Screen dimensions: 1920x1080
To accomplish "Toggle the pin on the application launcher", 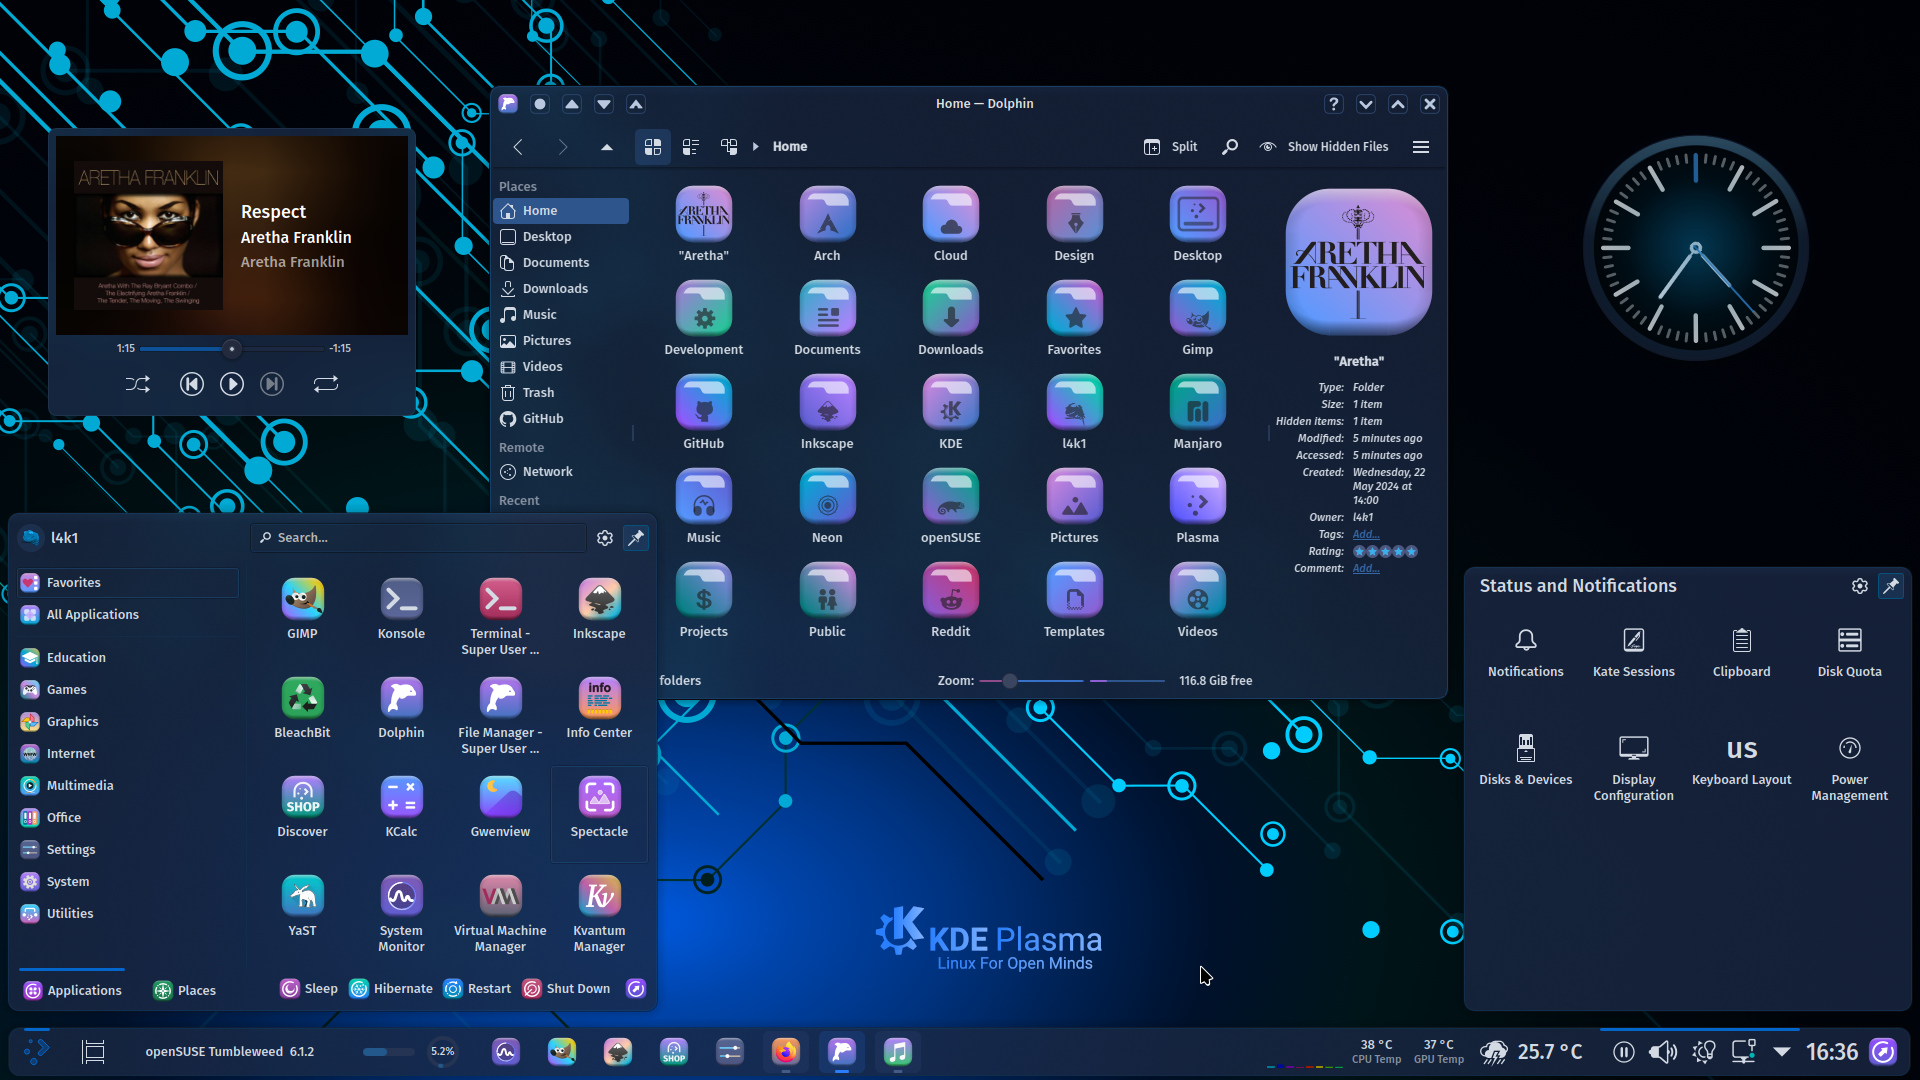I will tap(636, 538).
